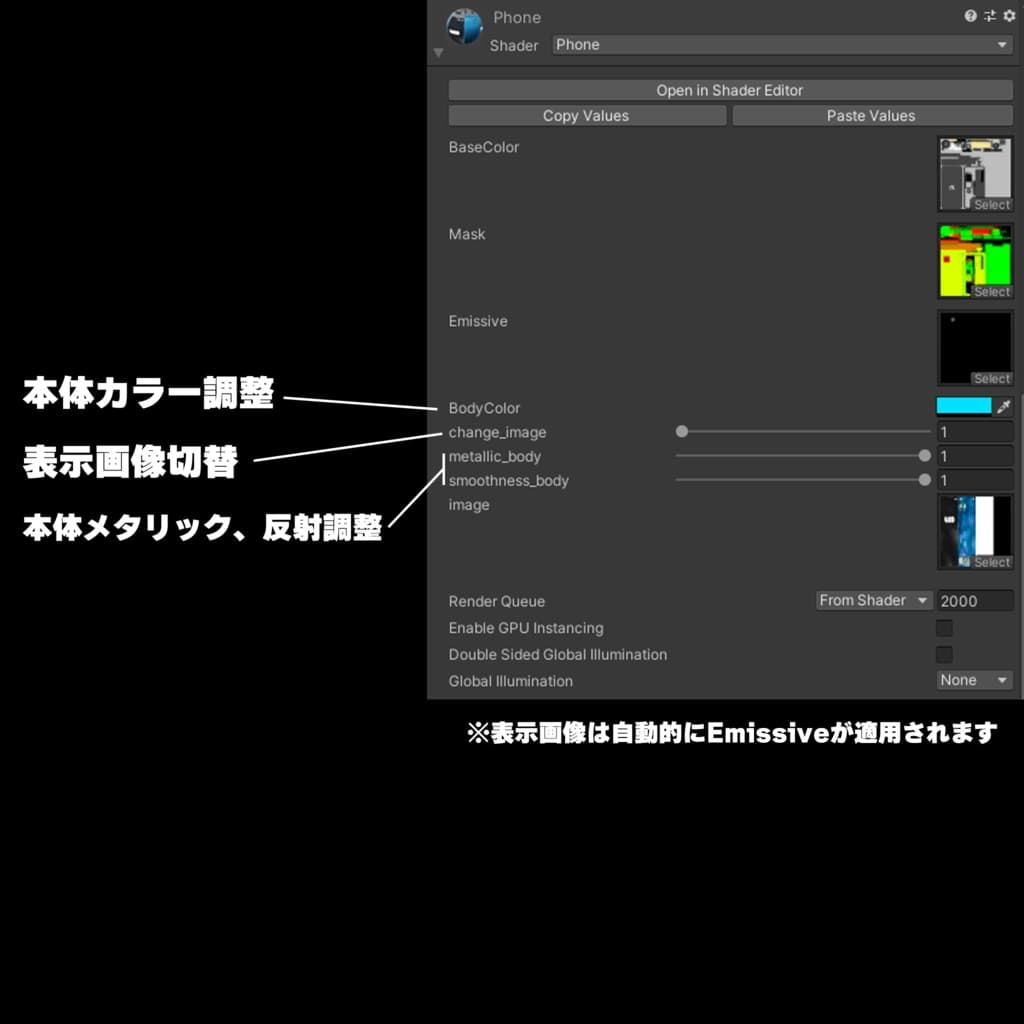Click the material preset picker icon
1024x1024 pixels.
[988, 16]
